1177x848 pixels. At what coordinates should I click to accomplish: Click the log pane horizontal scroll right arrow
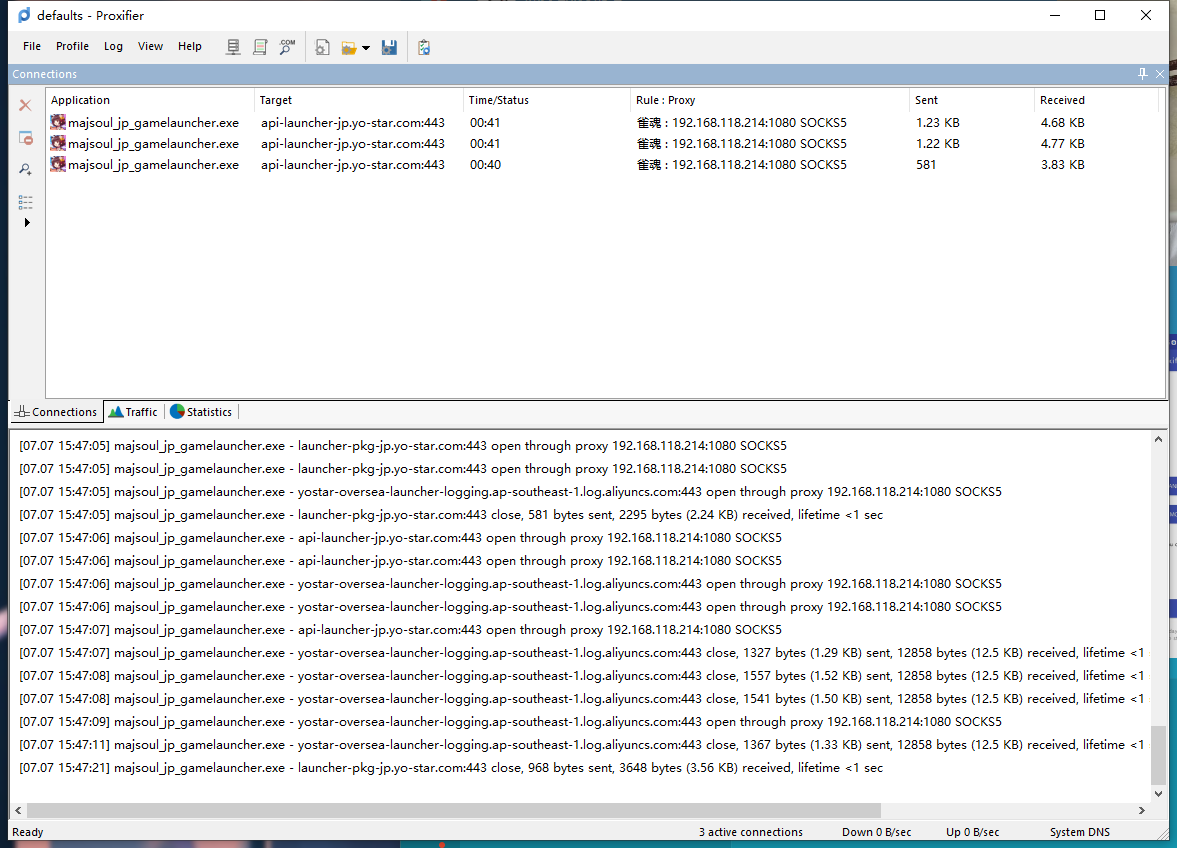tap(1142, 810)
